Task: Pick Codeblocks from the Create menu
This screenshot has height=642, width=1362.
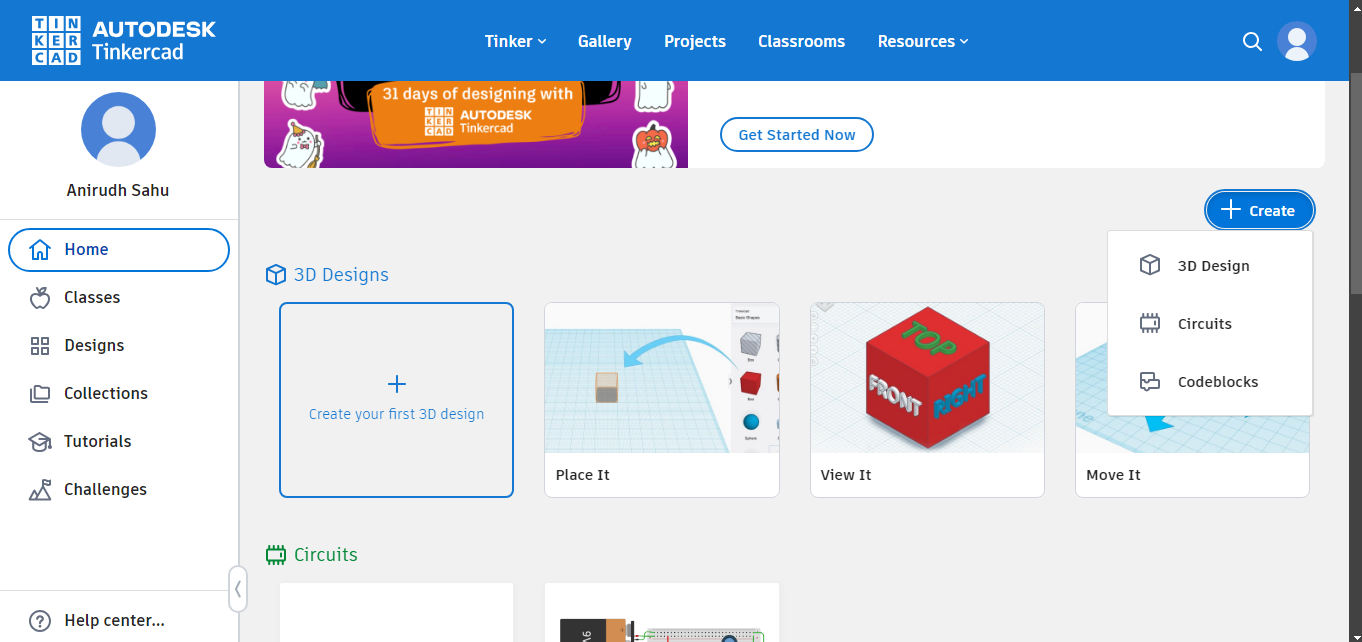Action: click(x=1217, y=382)
